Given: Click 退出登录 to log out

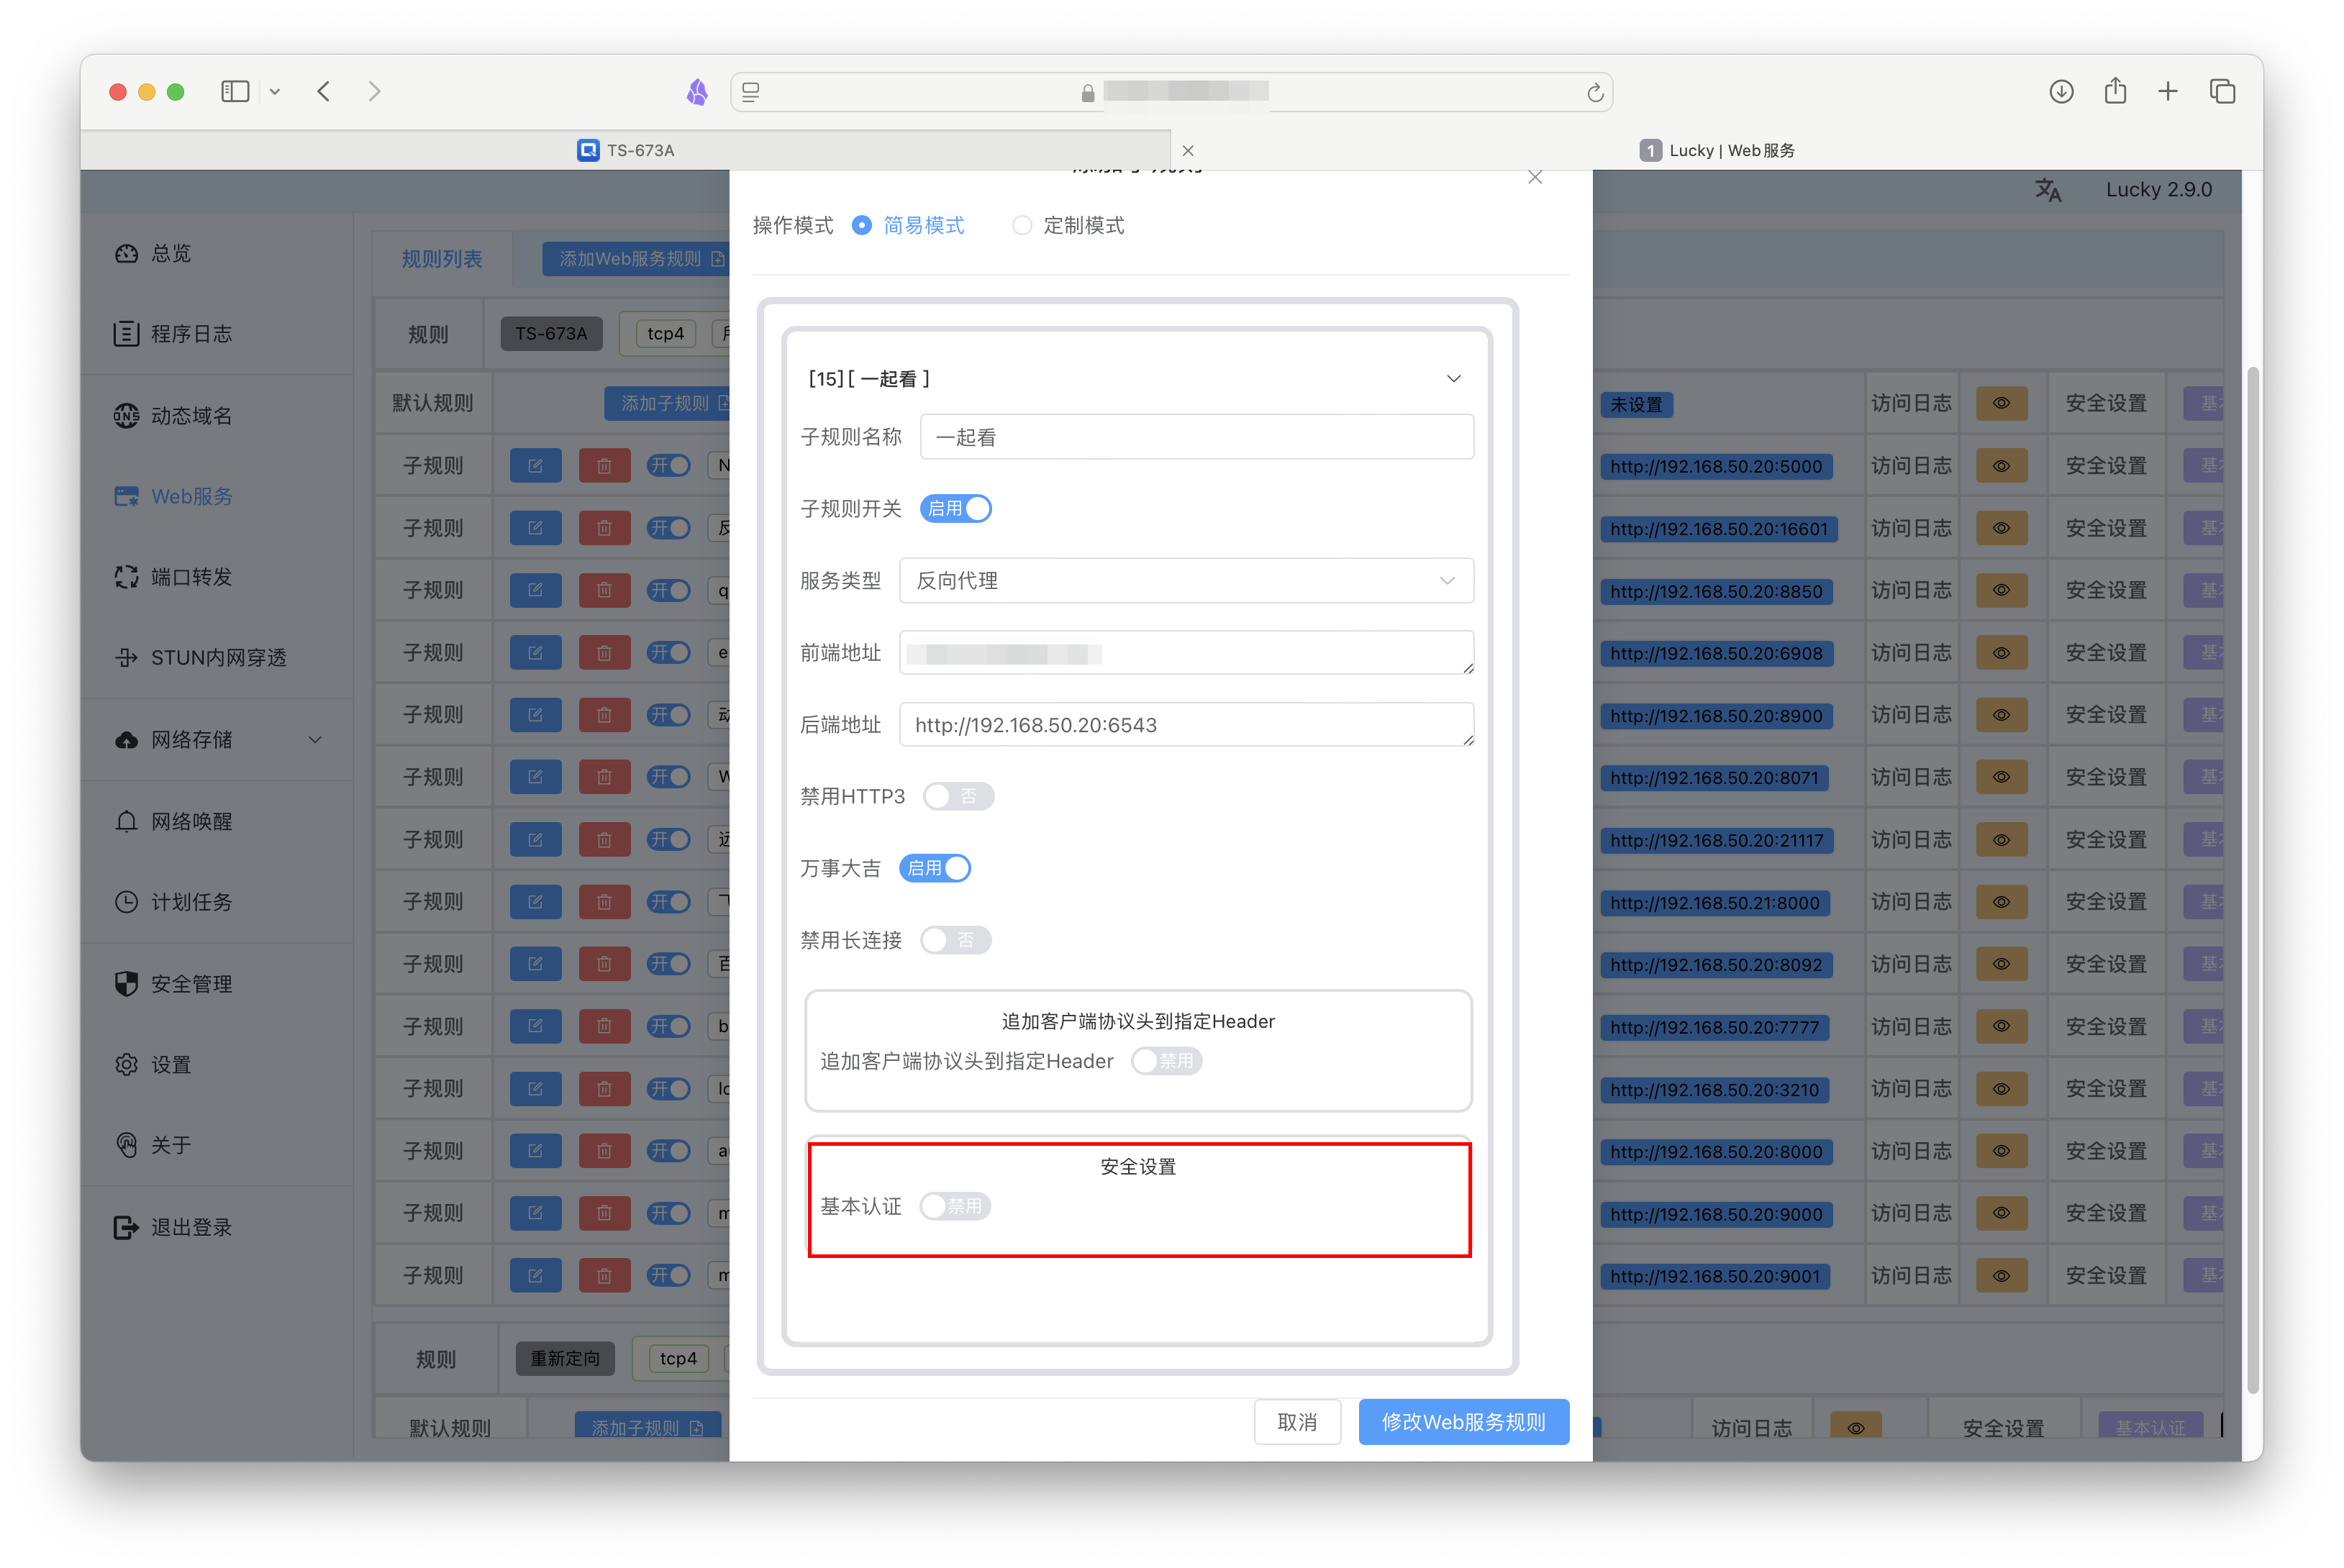Looking at the screenshot, I should (172, 1227).
